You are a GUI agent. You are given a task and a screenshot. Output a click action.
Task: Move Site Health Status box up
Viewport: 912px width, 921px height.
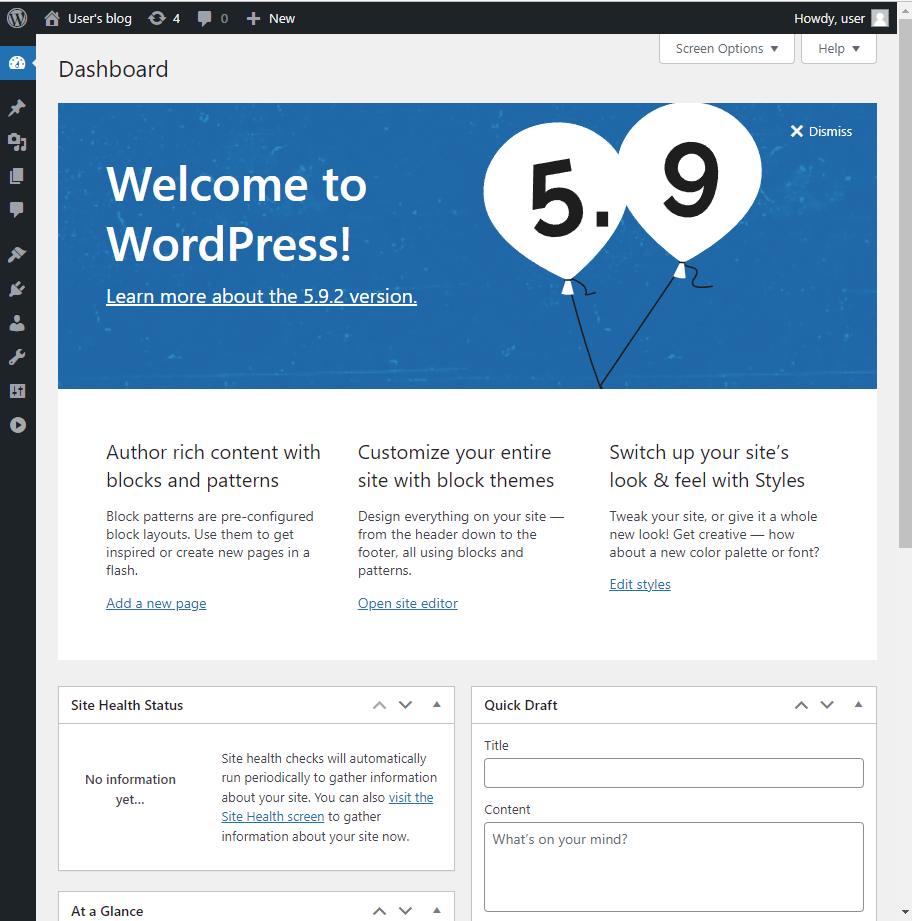(379, 705)
